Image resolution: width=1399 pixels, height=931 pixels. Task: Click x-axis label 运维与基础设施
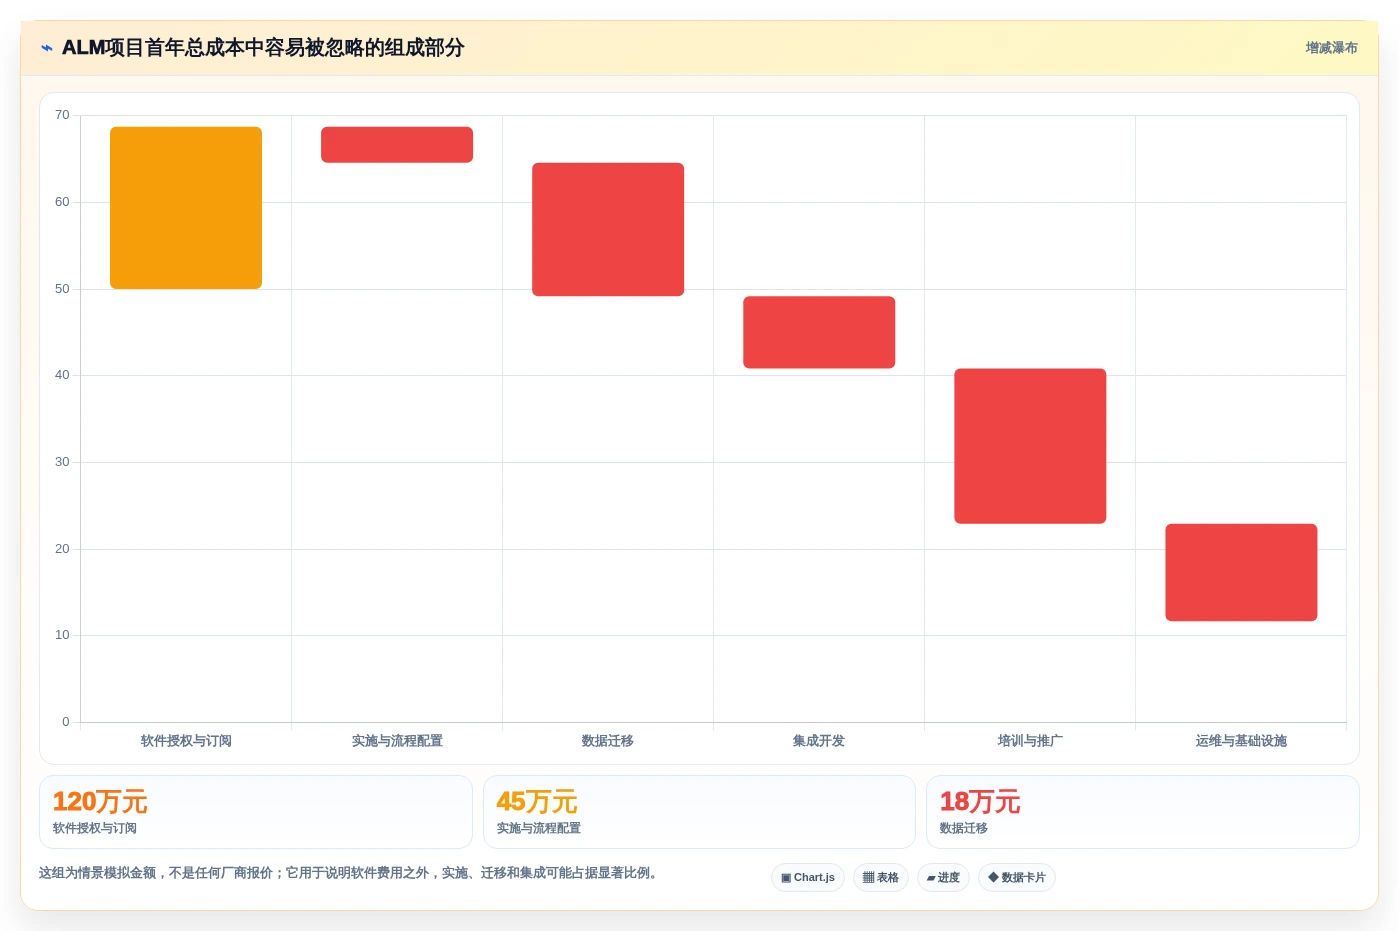coord(1241,741)
